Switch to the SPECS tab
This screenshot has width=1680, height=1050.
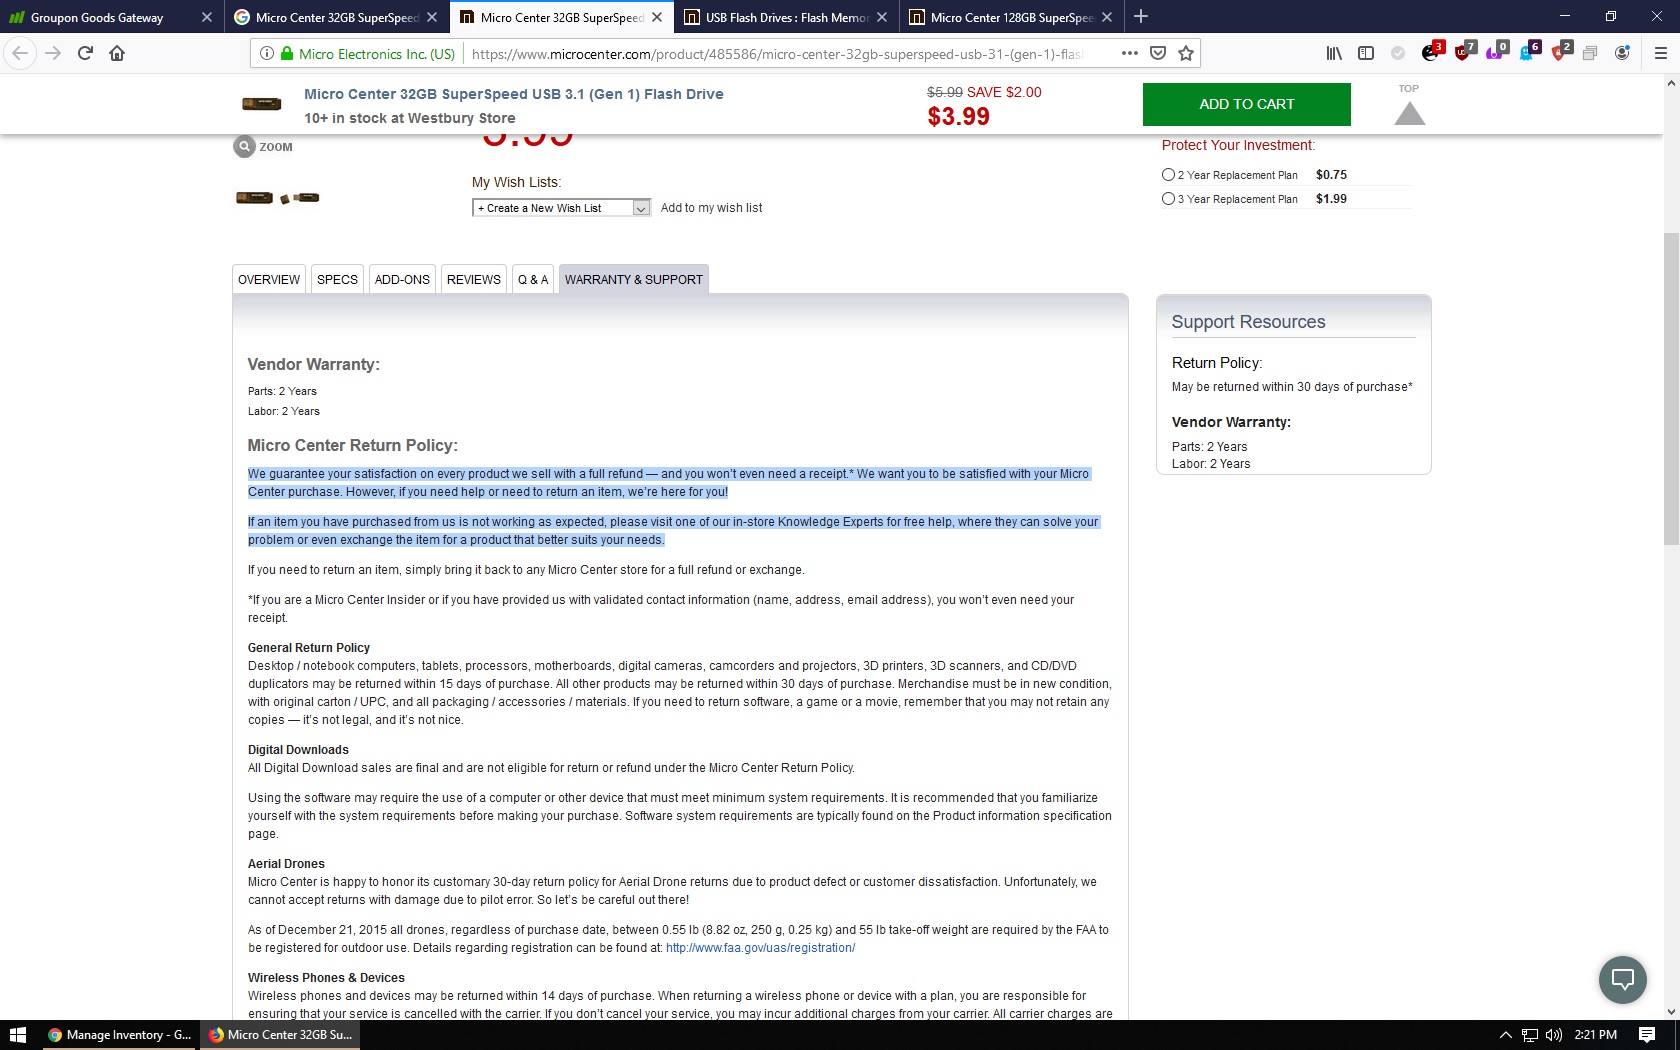[x=337, y=279]
